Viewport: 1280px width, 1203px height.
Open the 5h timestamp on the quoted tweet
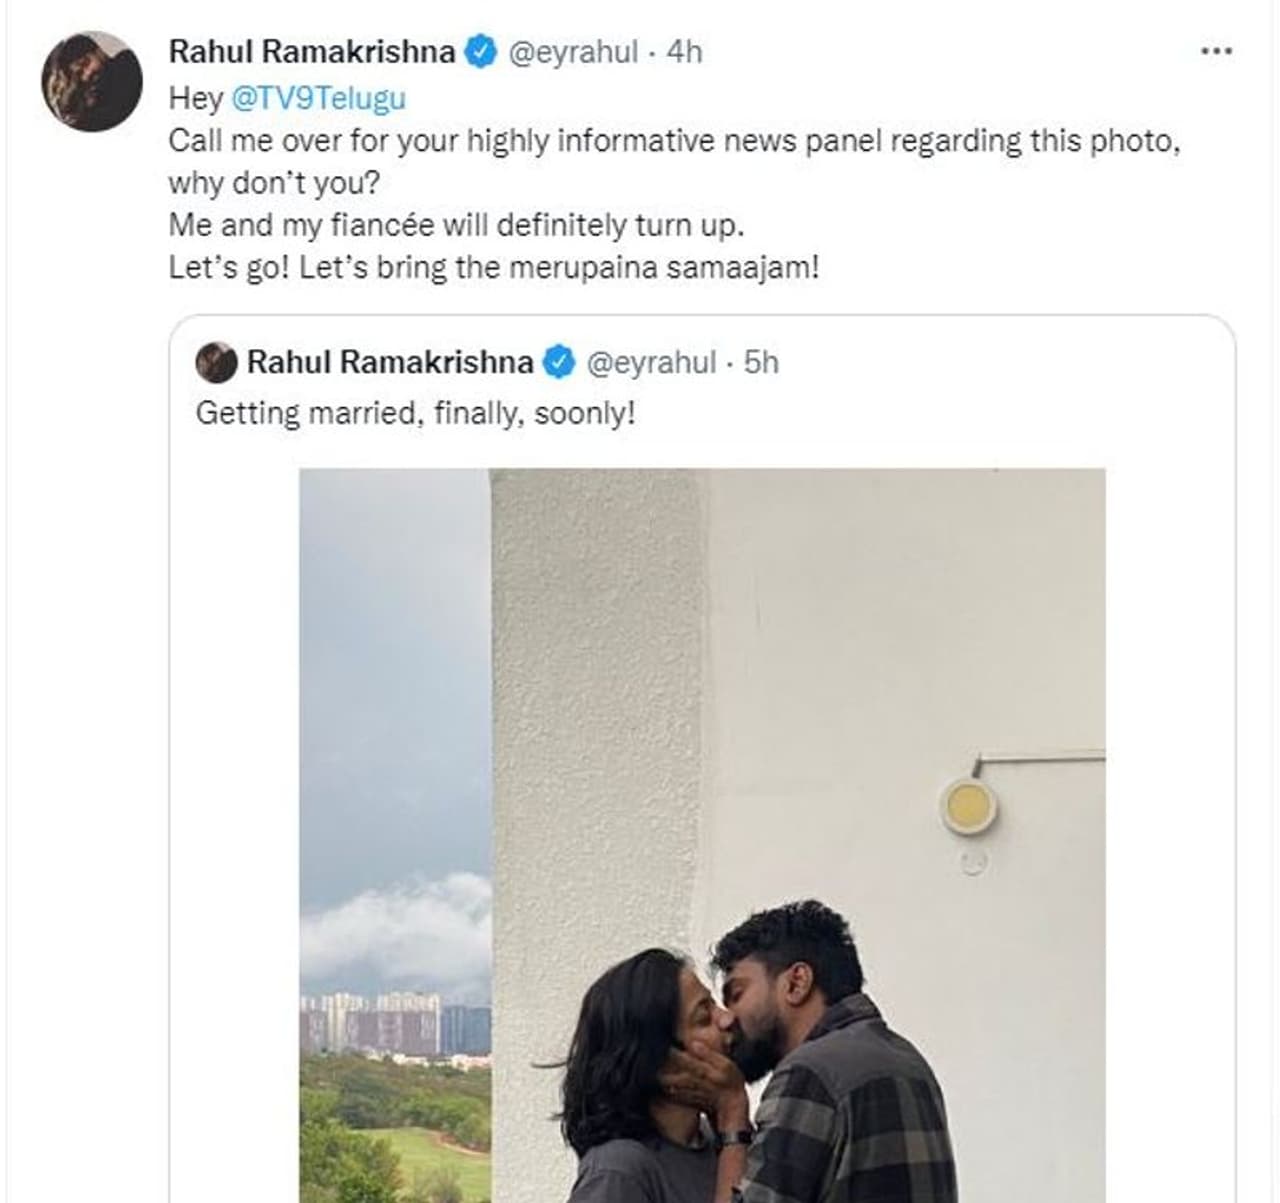tap(761, 362)
